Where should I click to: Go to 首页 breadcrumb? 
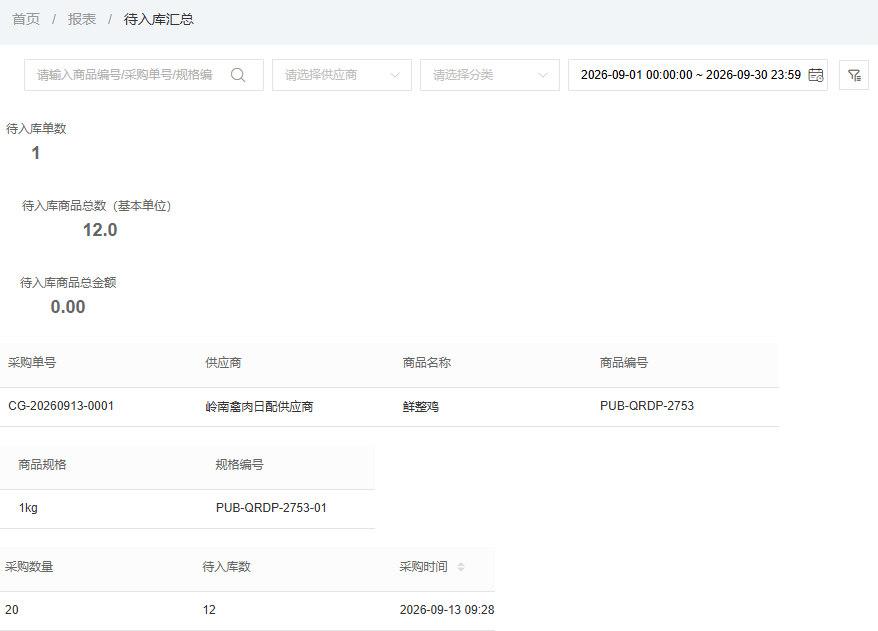pyautogui.click(x=26, y=19)
